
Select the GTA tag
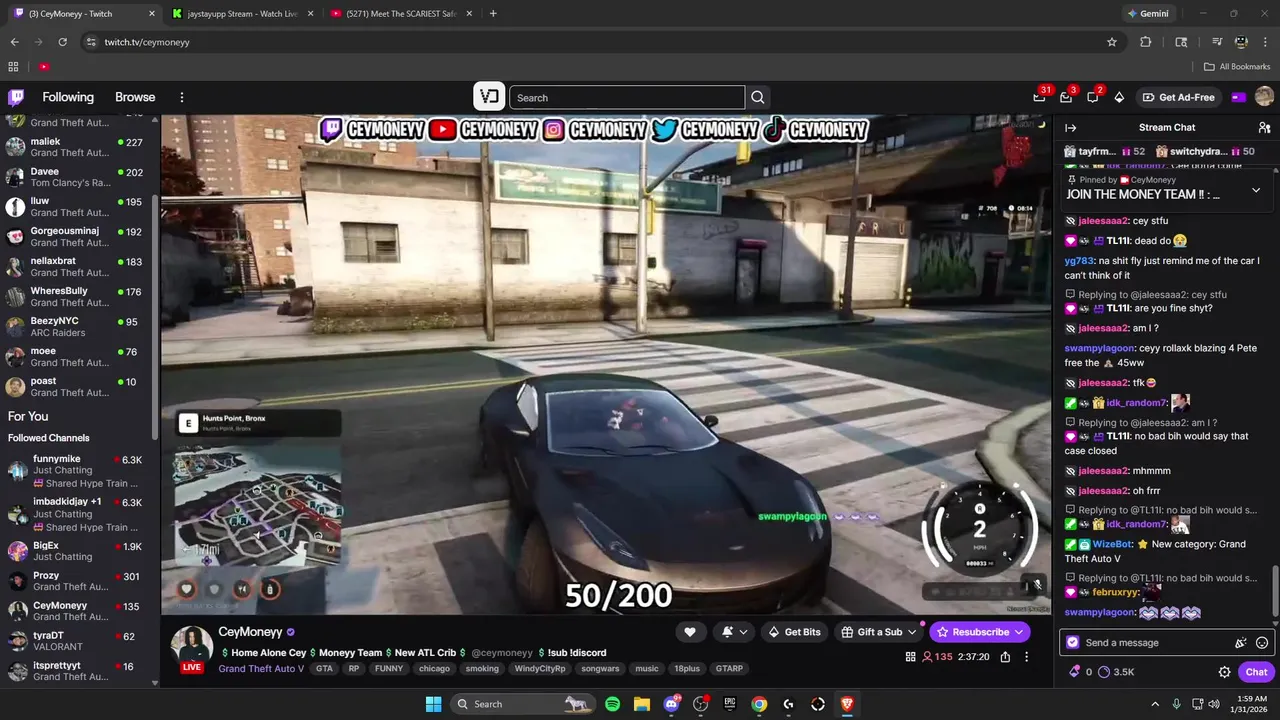324,669
